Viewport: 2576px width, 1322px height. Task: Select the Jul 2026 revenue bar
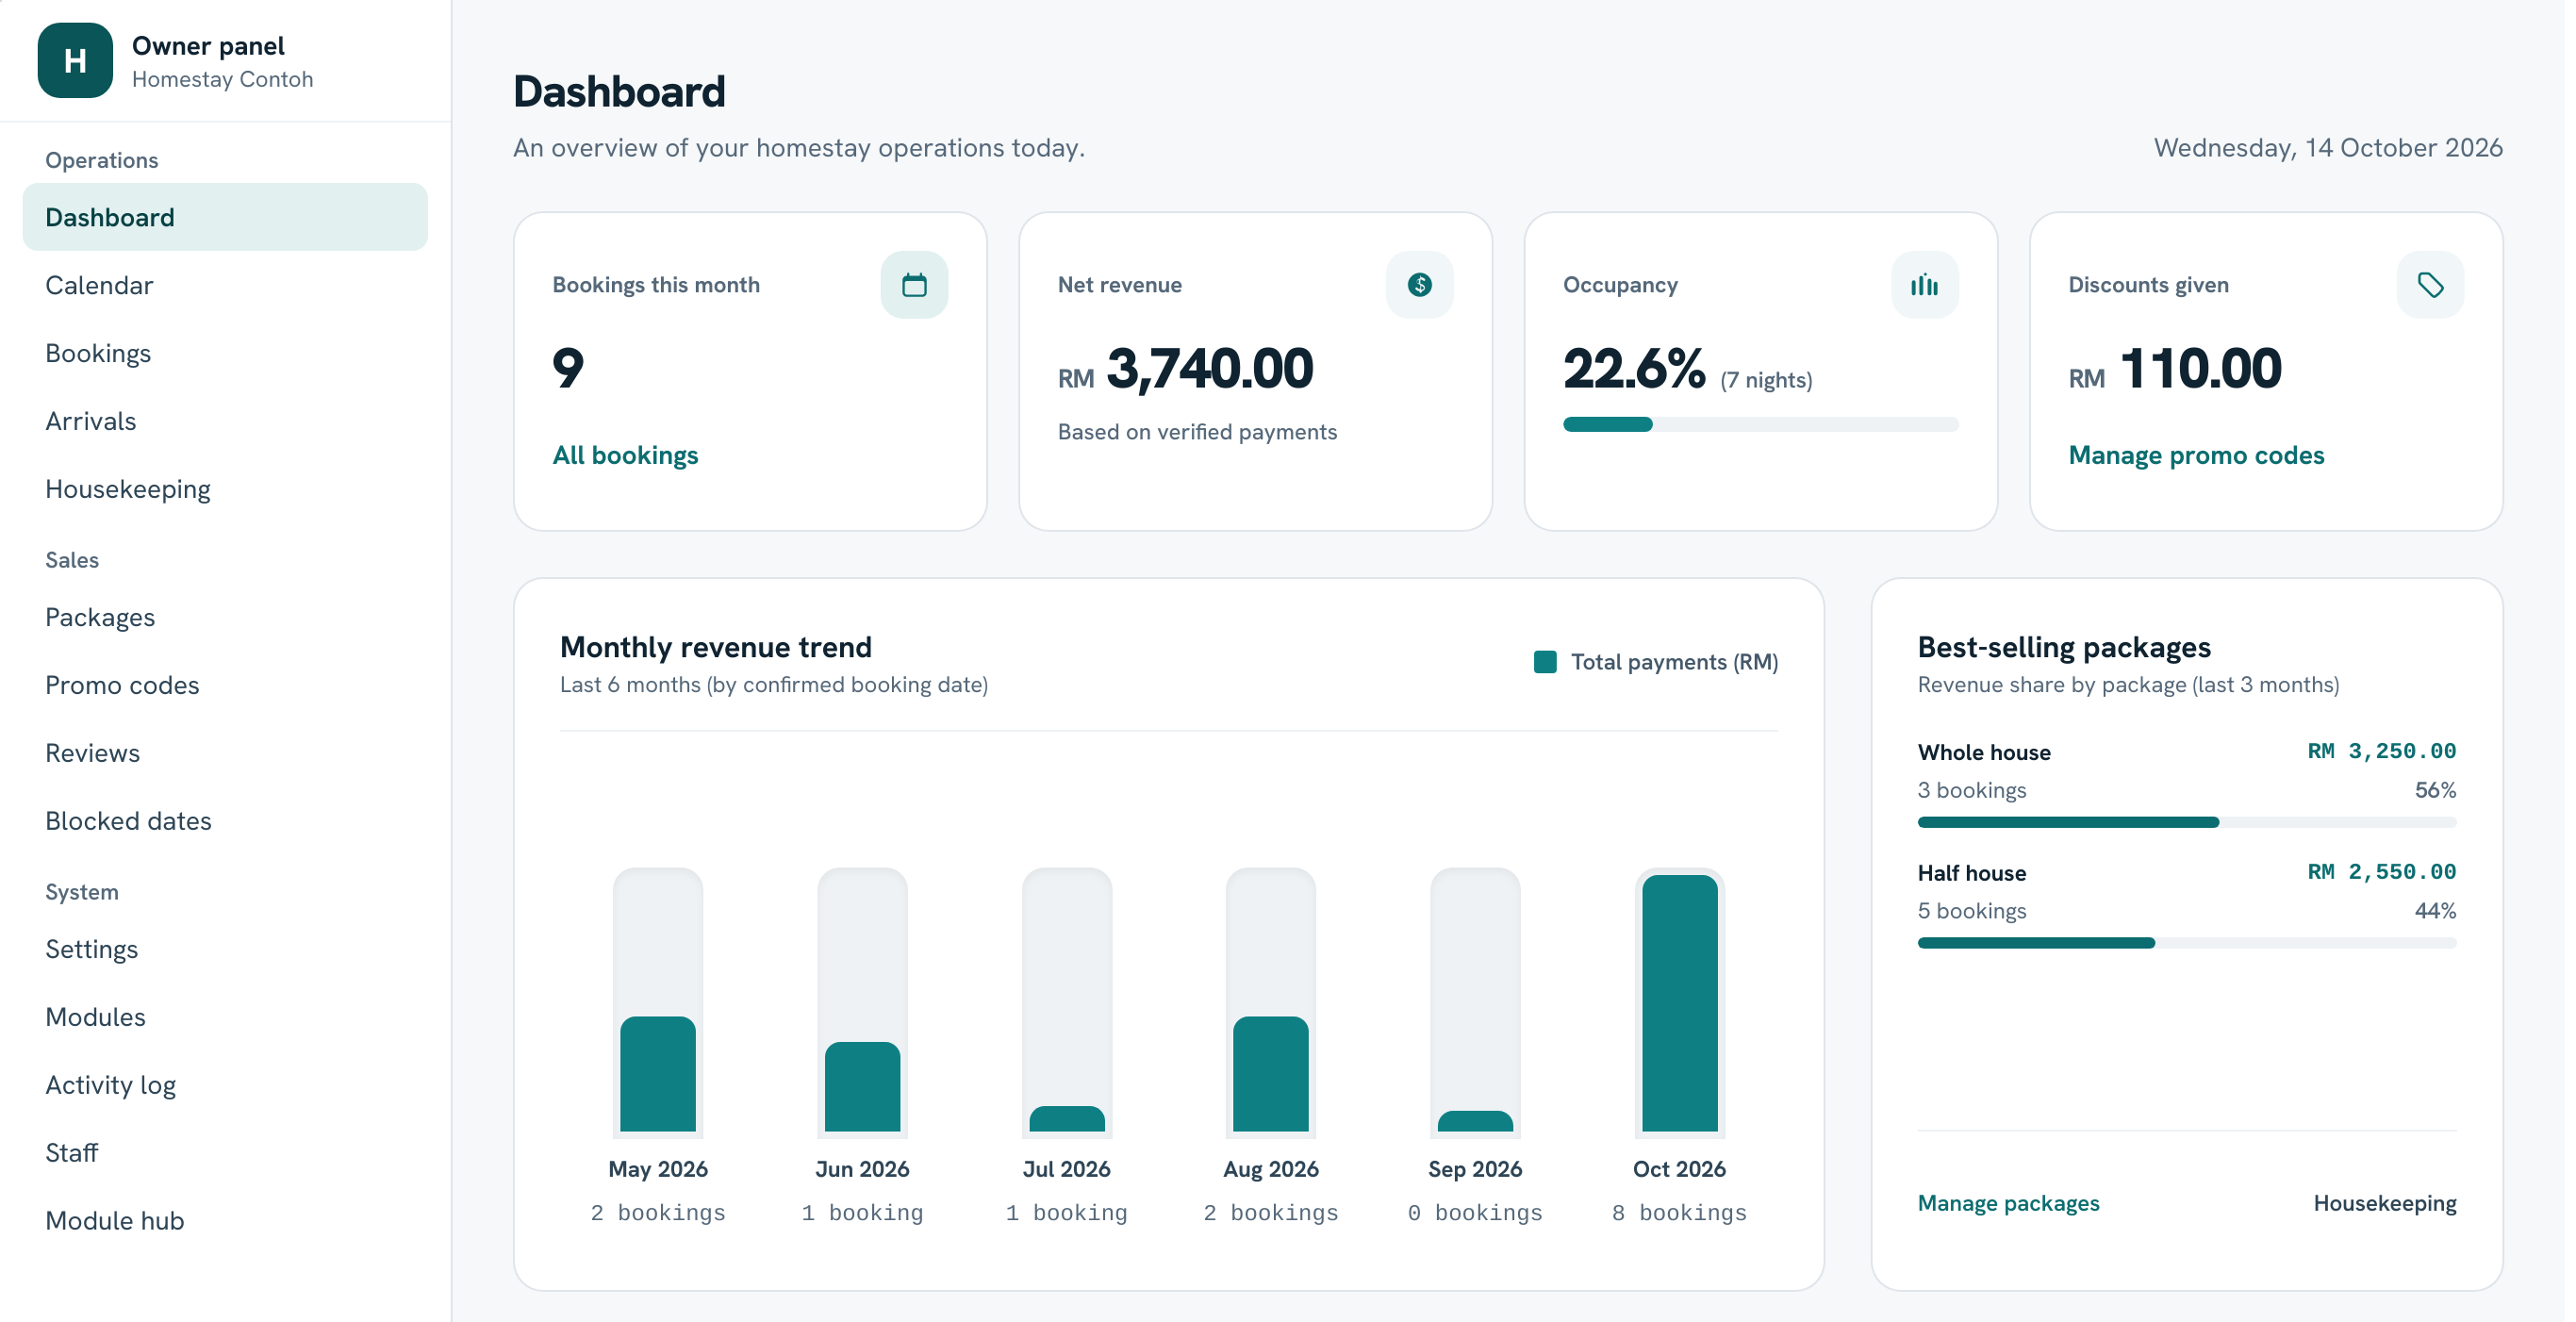[1066, 1118]
